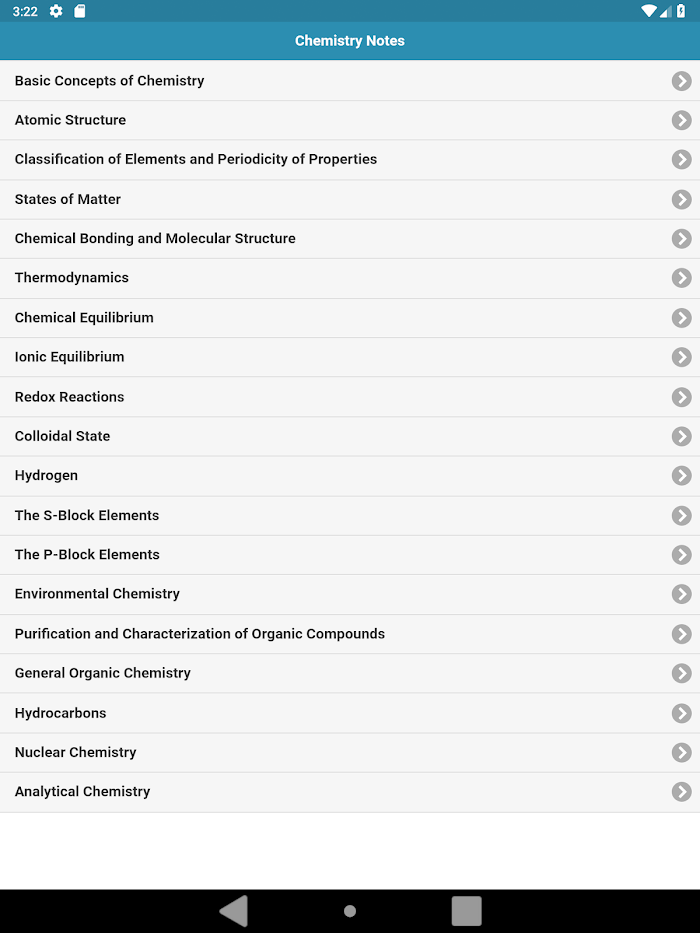Tap chevron icon beside Atomic Structure
Viewport: 700px width, 933px height.
point(682,120)
